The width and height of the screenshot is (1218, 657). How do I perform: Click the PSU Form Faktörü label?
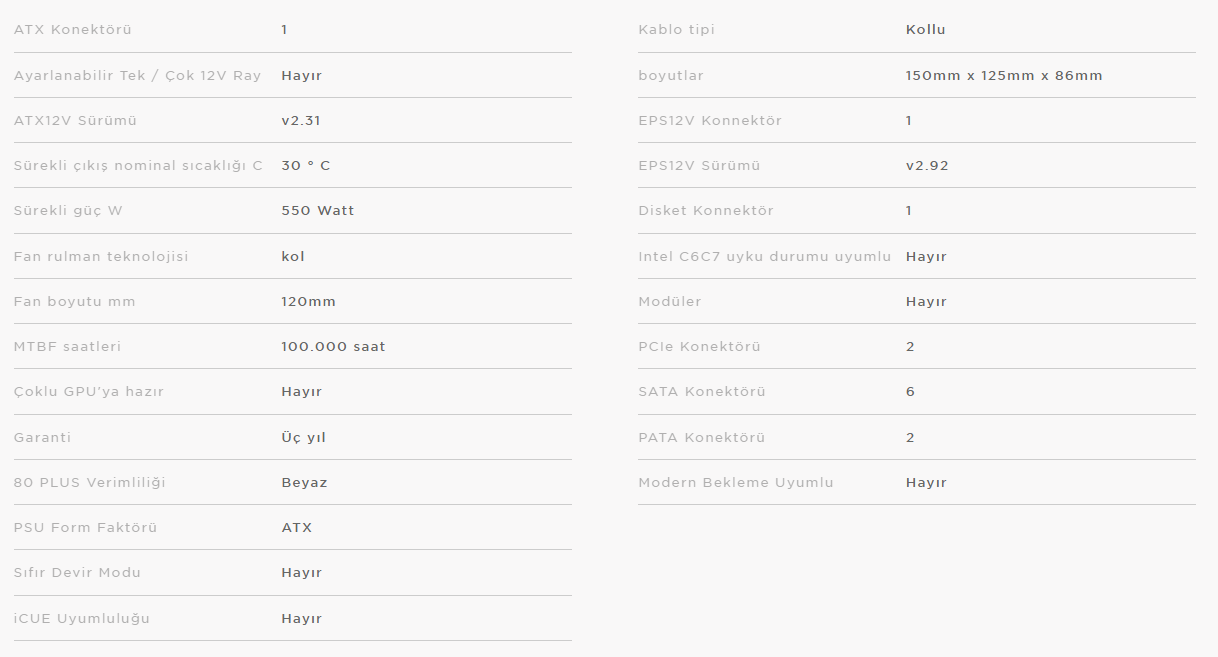click(x=86, y=528)
